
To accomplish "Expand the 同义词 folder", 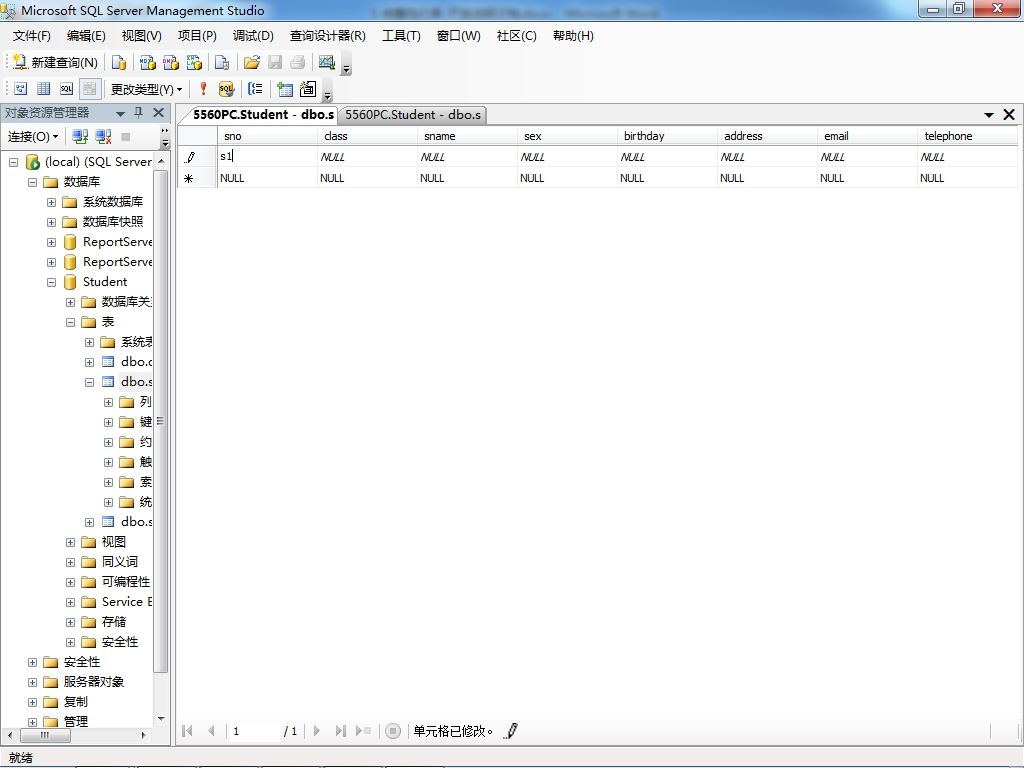I will pyautogui.click(x=70, y=562).
